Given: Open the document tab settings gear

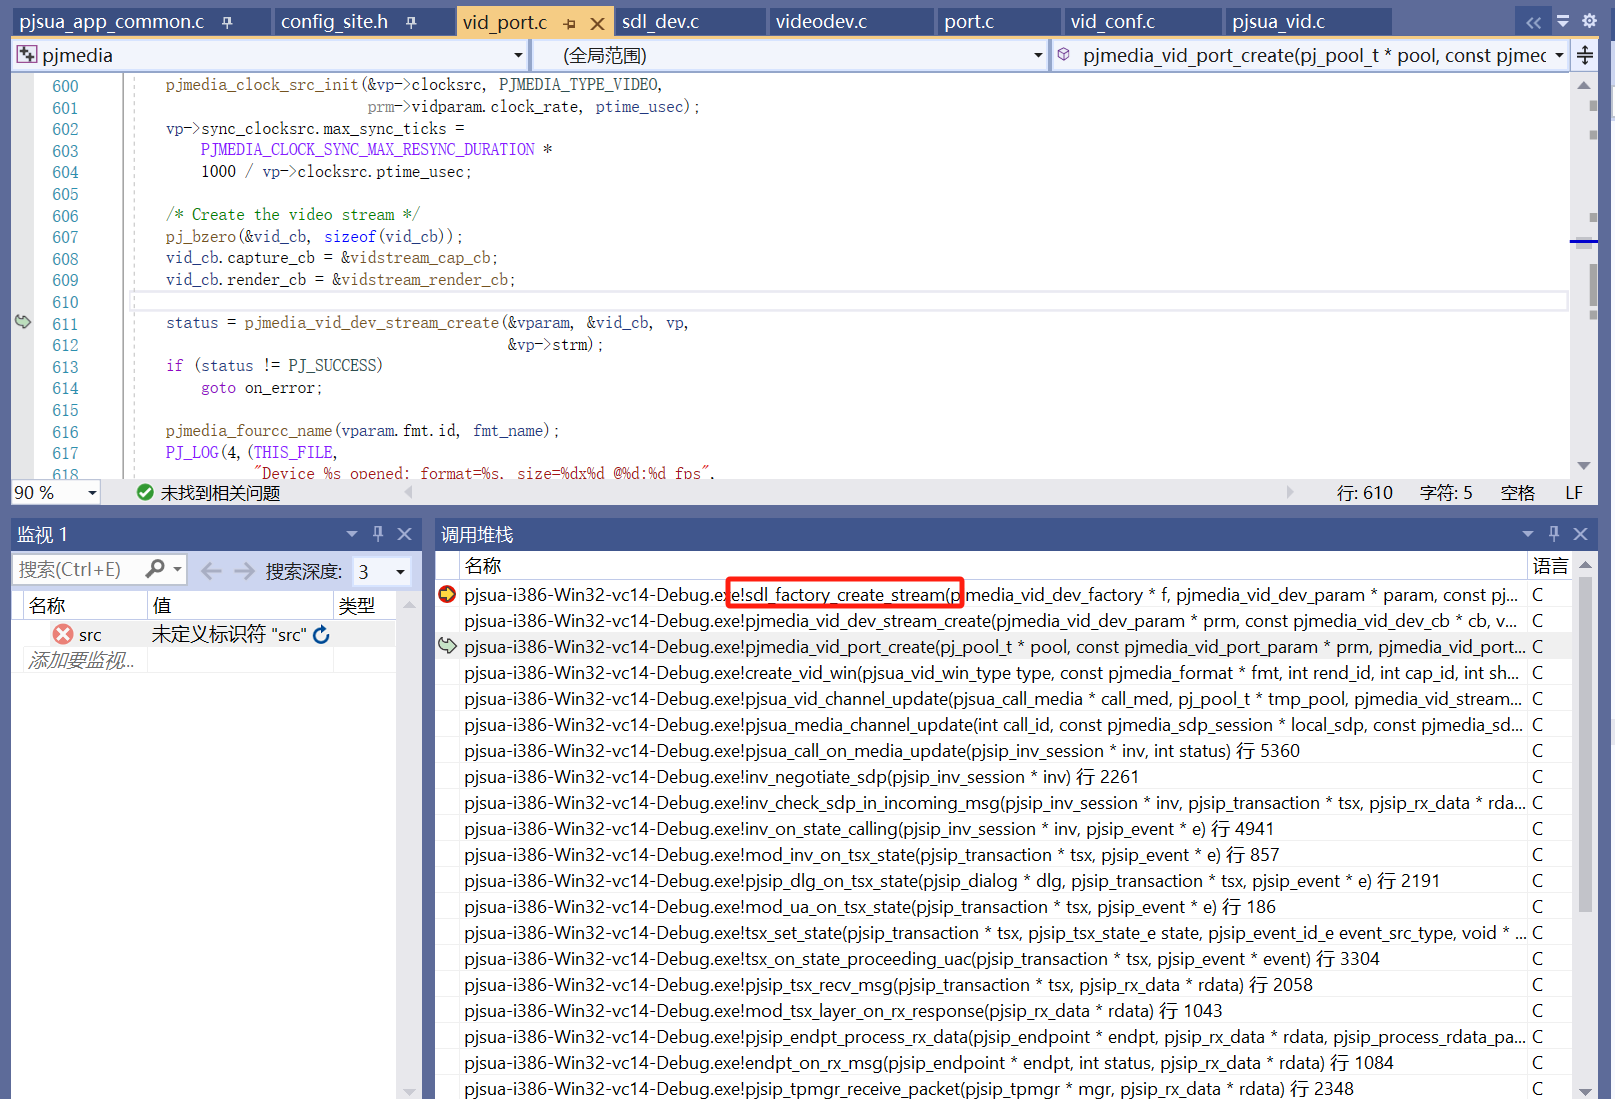Looking at the screenshot, I should [1589, 21].
